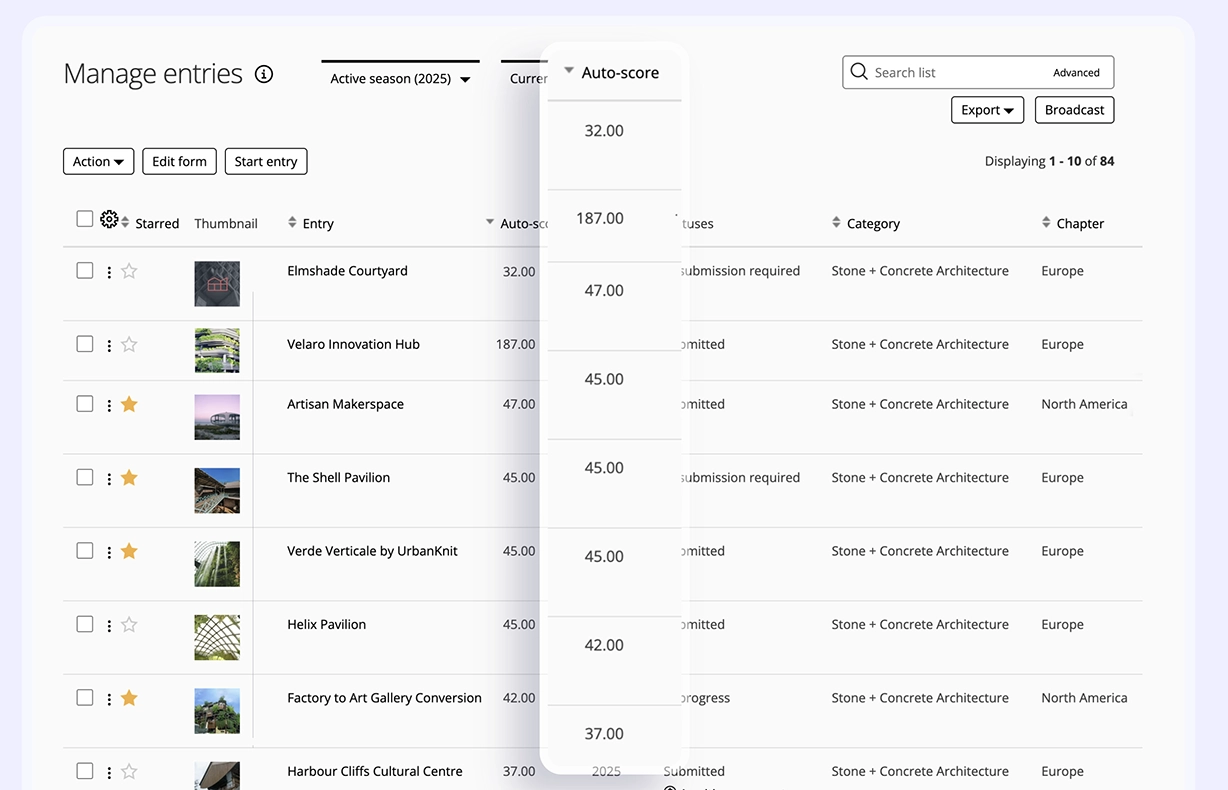The image size is (1228, 790).
Task: Click the 187.00 value in highlighted column
Action: tap(600, 218)
